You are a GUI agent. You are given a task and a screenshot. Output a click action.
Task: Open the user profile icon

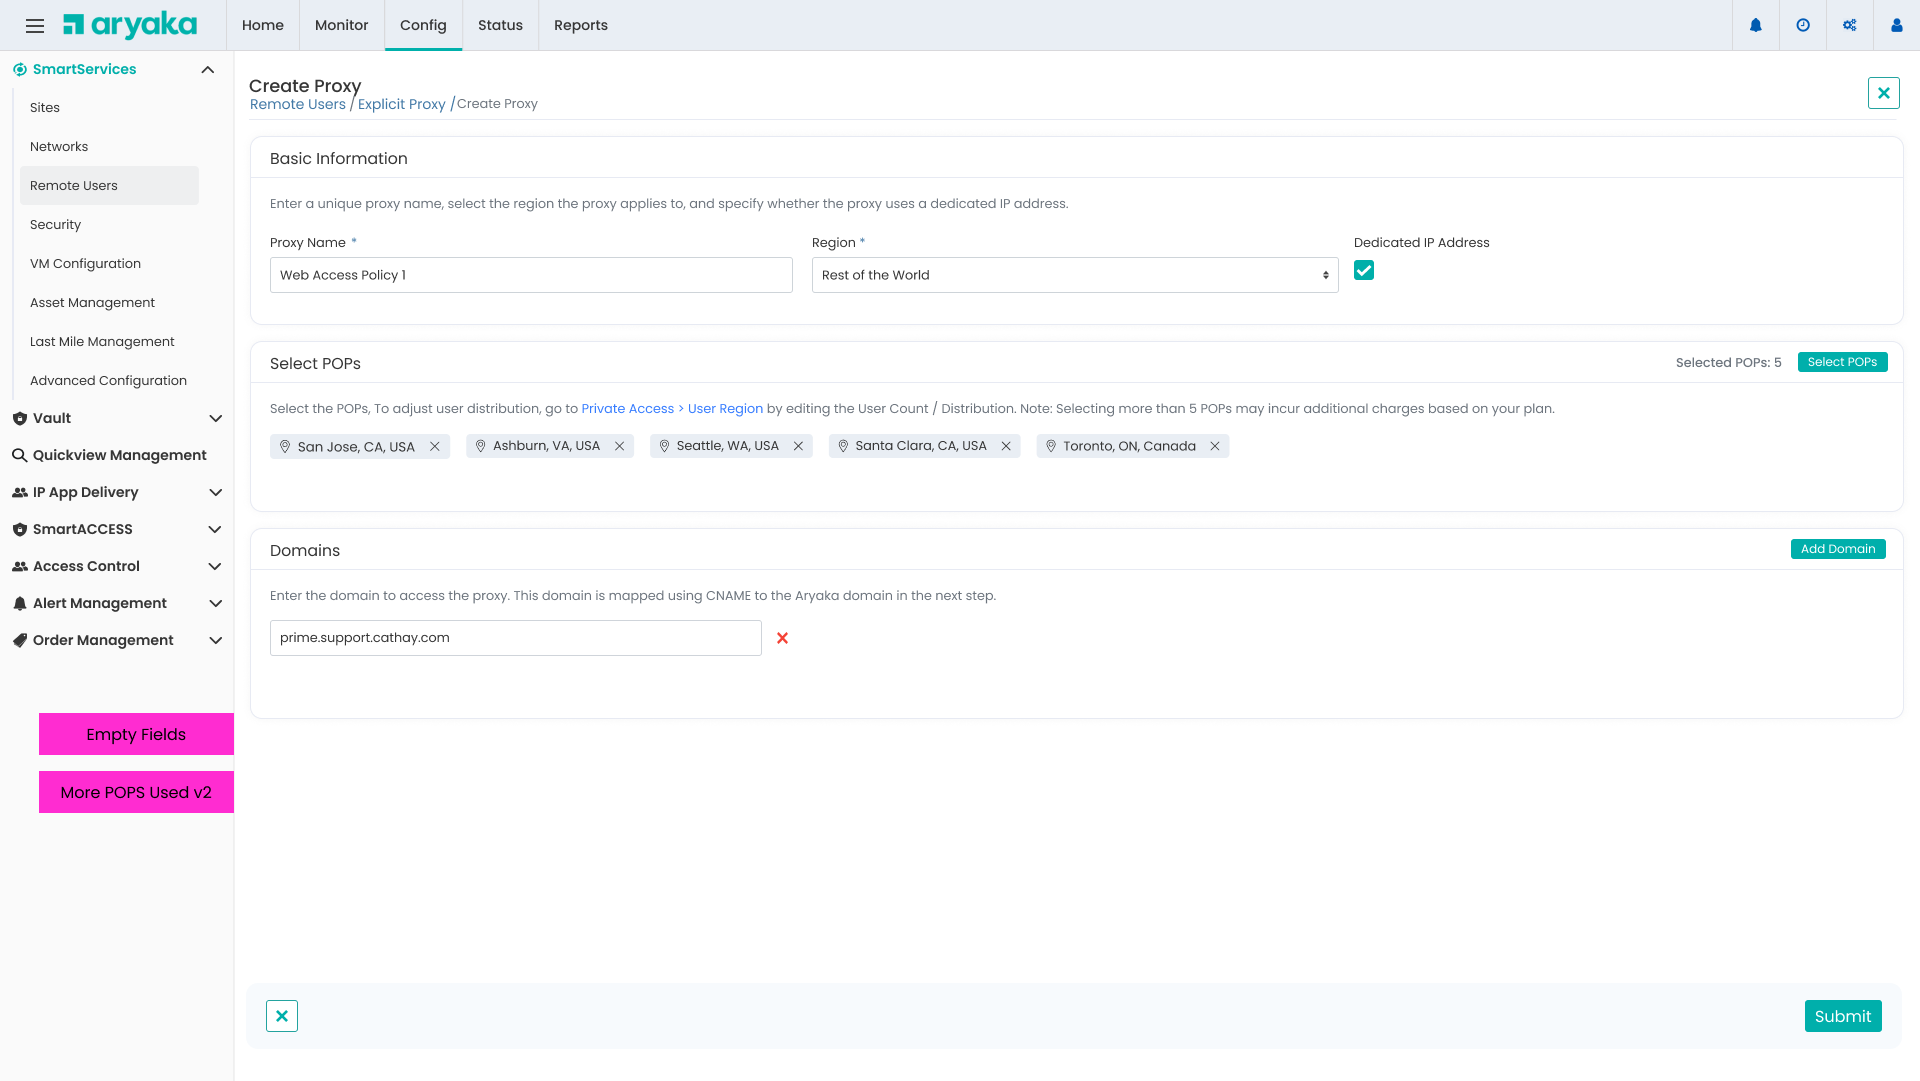pyautogui.click(x=1896, y=26)
